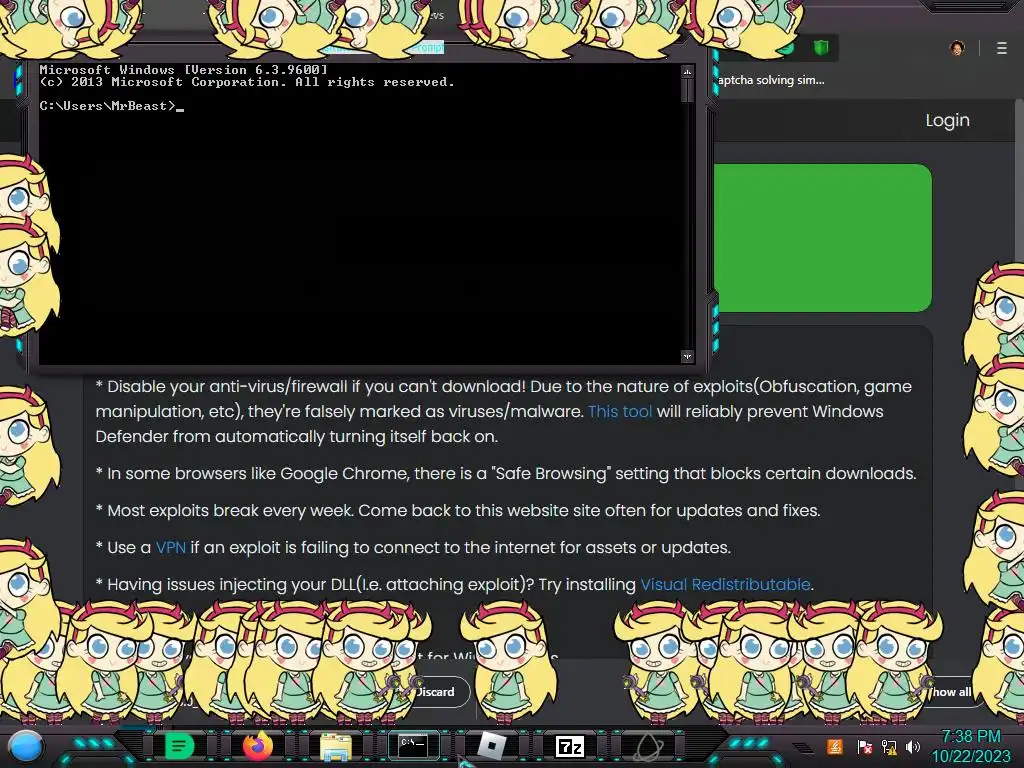
Task: Click the command prompt scroll down arrow
Action: click(687, 356)
